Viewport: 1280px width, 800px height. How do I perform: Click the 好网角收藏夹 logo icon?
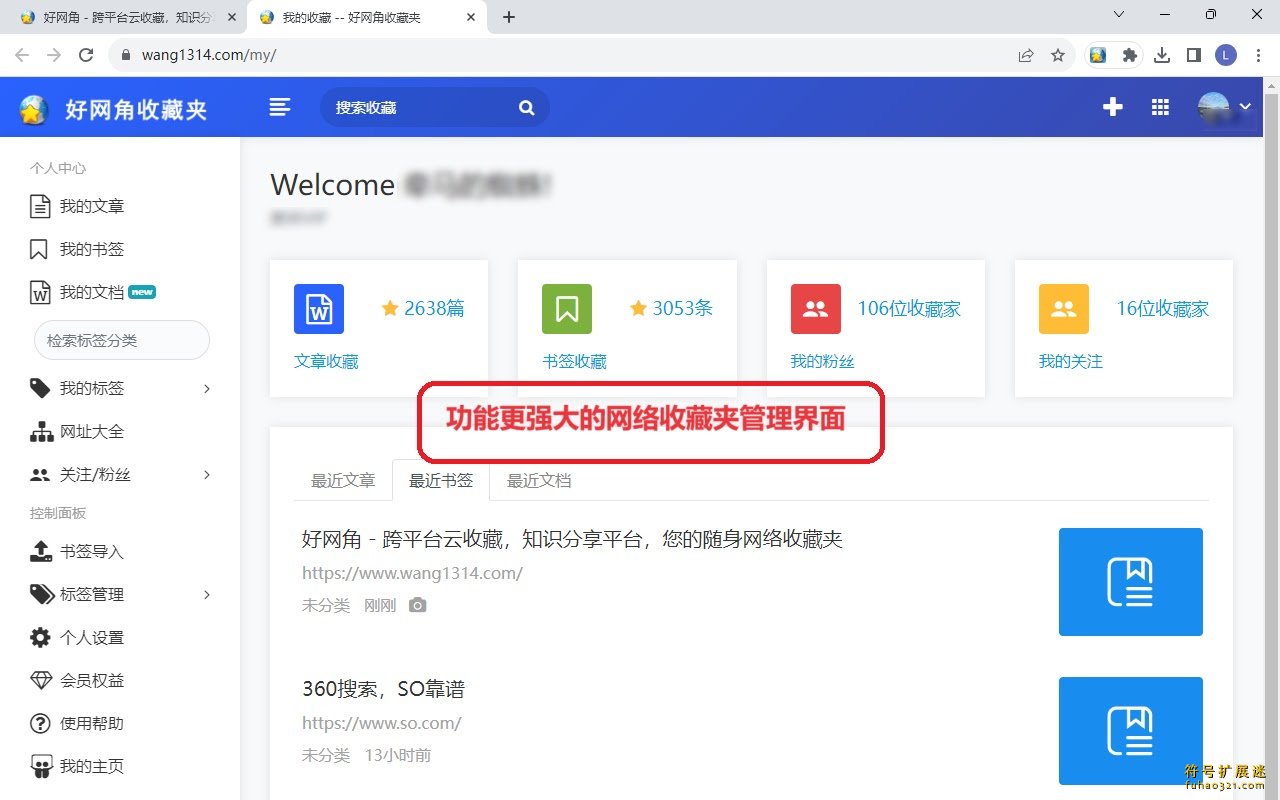34,109
